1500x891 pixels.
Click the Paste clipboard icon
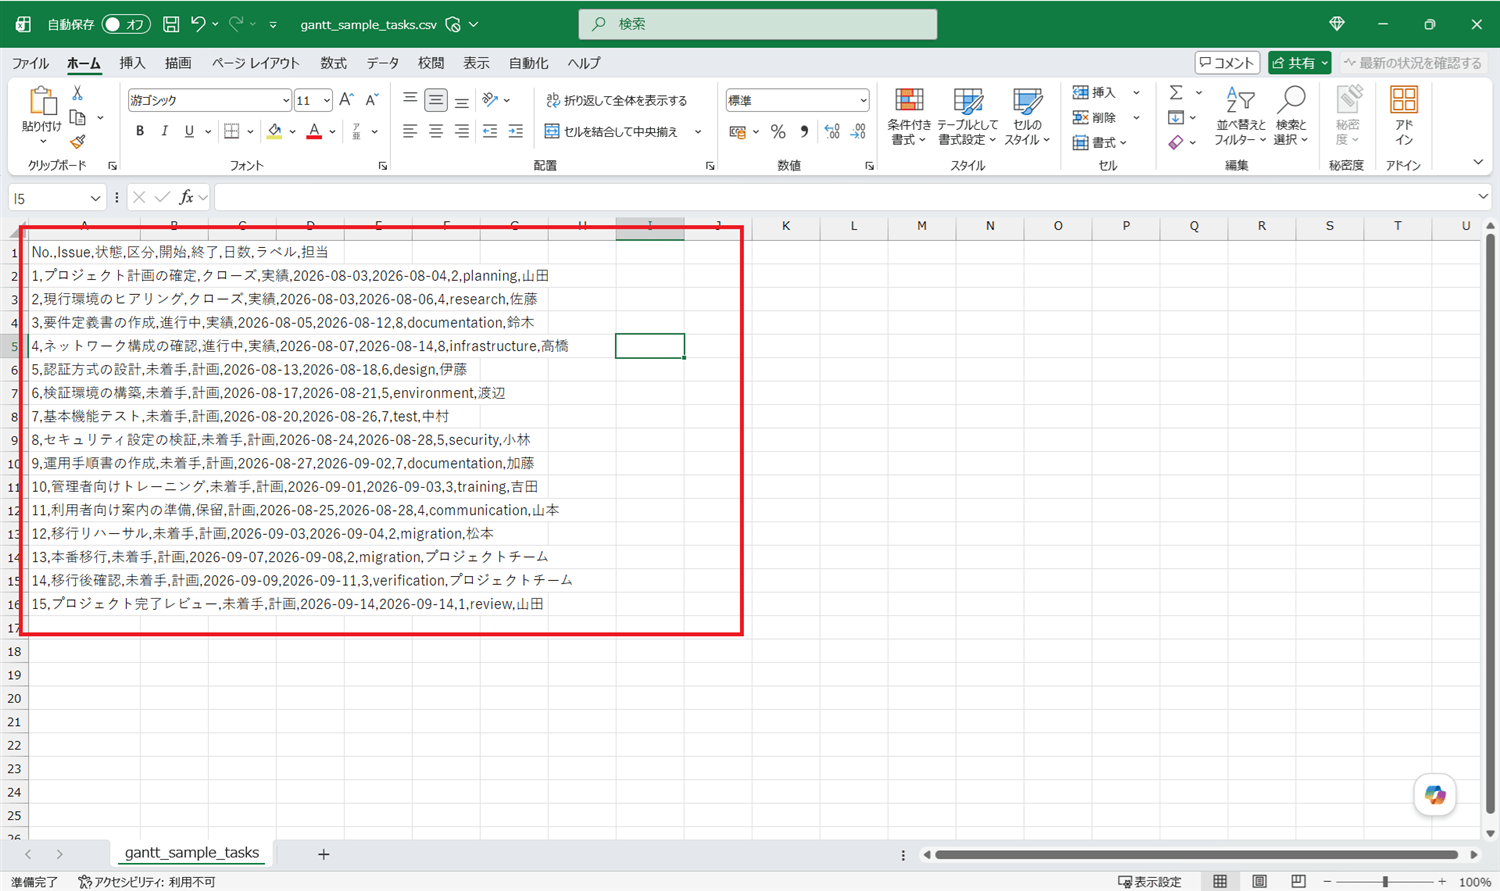point(42,101)
